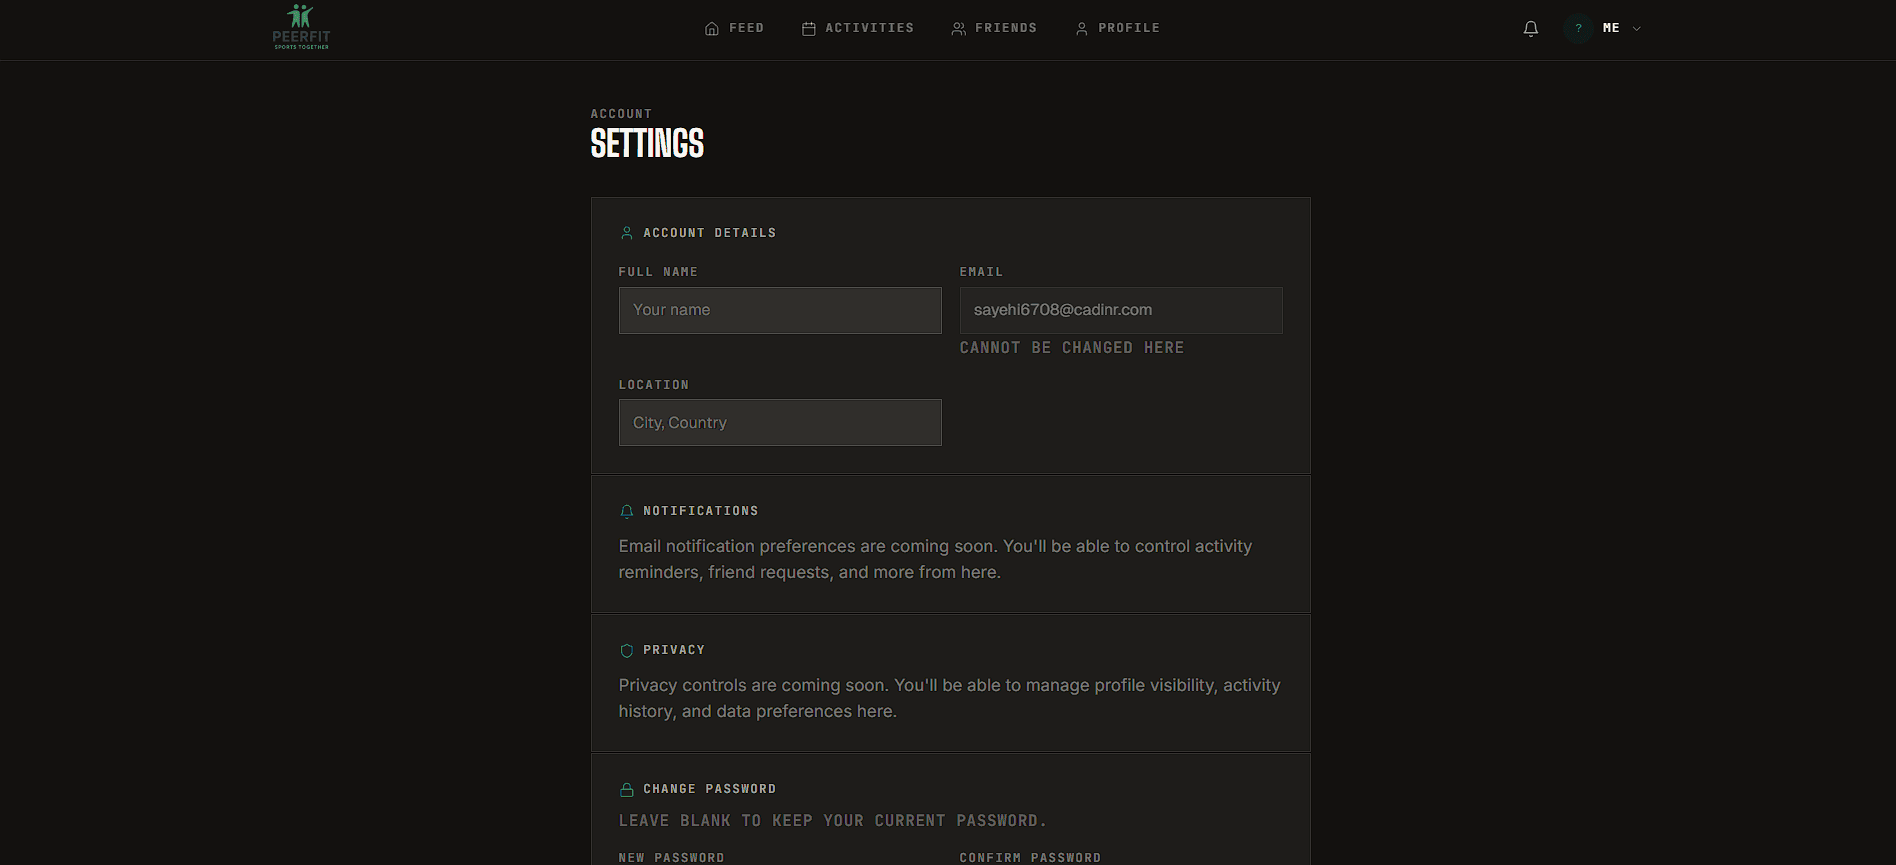Focus the Location City, Country field

(780, 422)
